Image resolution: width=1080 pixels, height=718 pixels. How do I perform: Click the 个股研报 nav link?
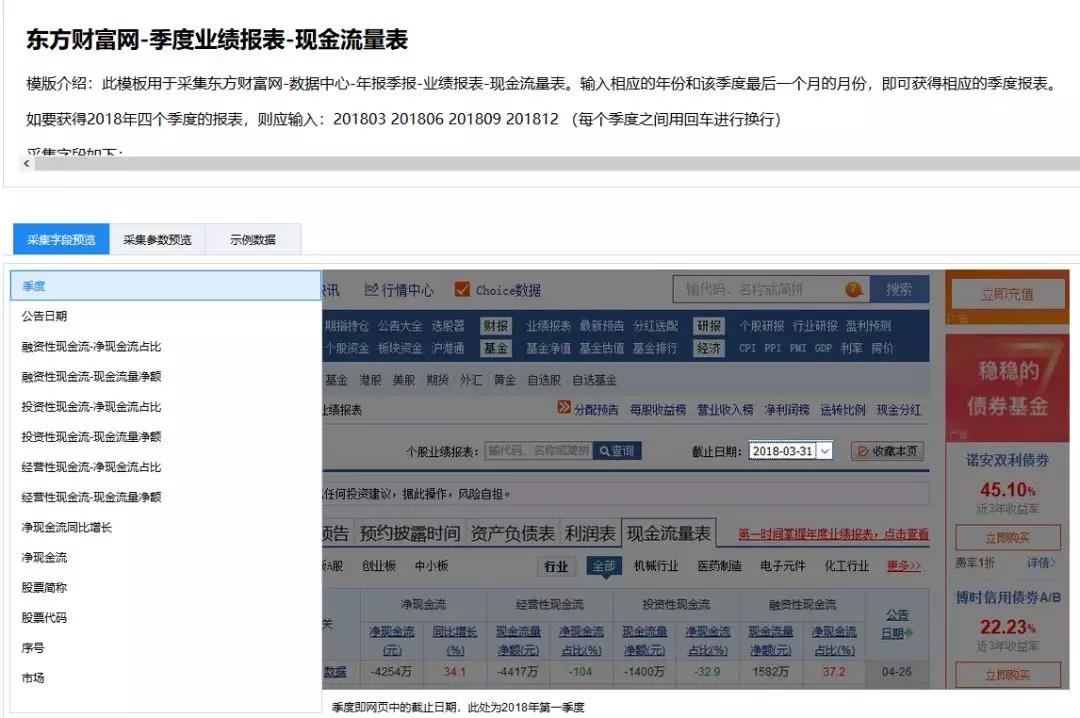coord(762,326)
